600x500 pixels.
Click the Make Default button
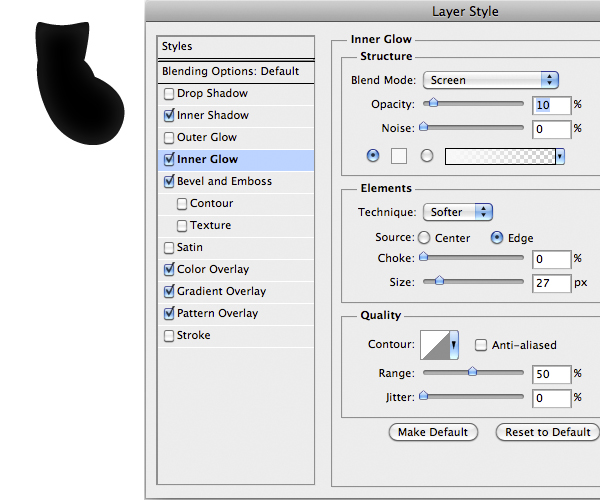(432, 432)
